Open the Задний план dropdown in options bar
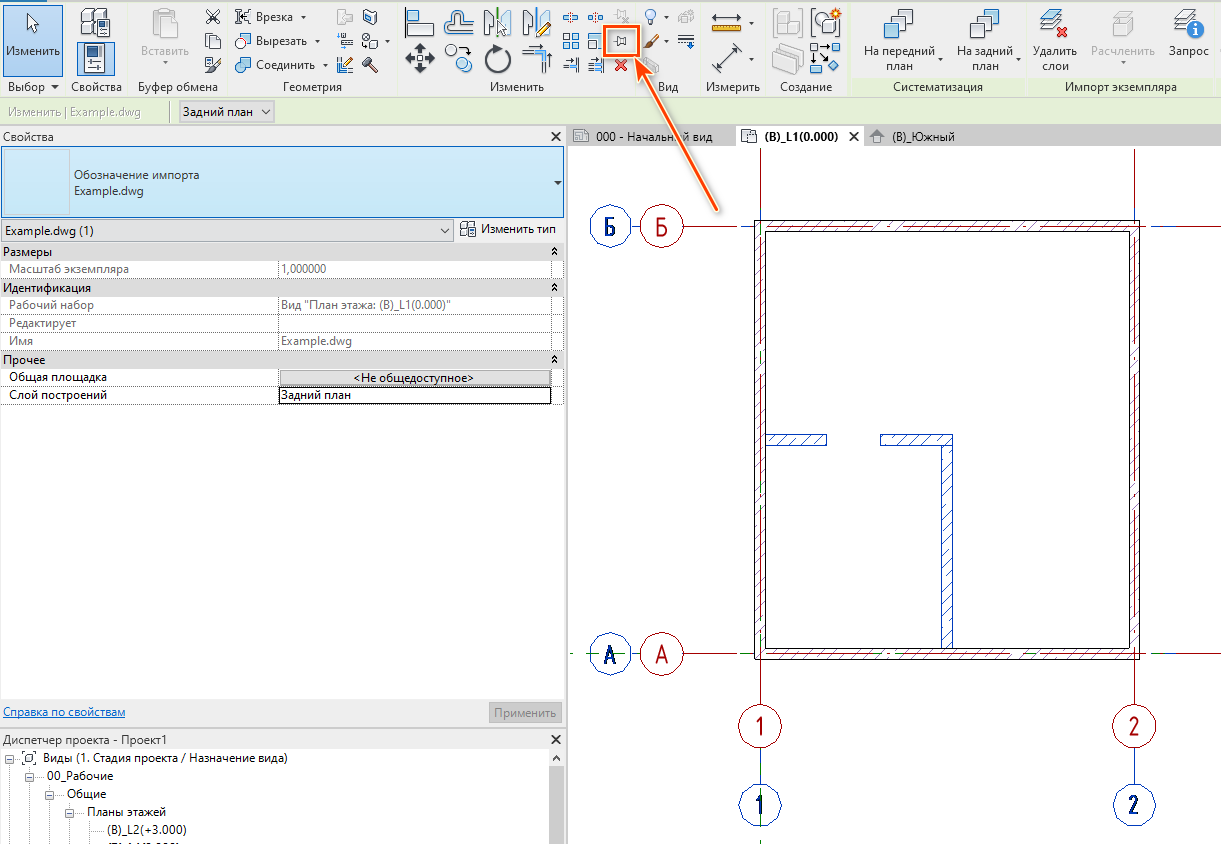 226,112
